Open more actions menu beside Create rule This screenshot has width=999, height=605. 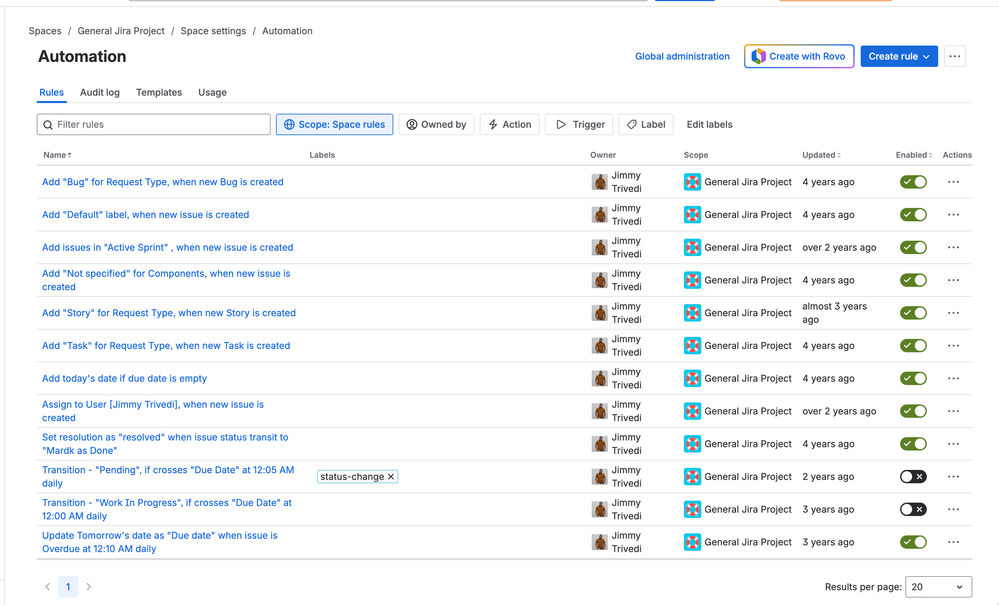point(954,56)
